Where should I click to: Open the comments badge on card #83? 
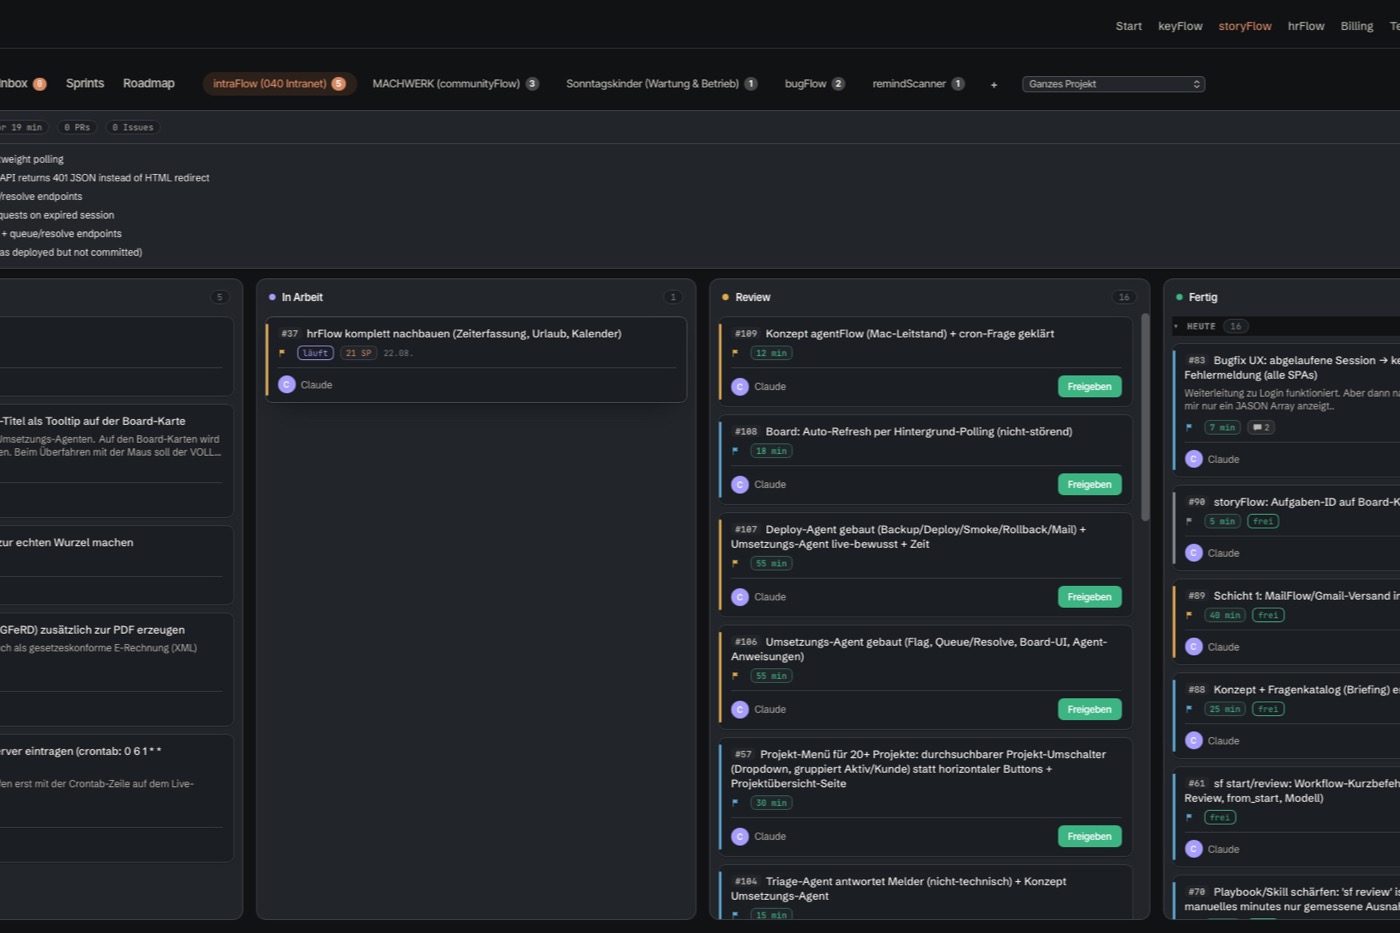pyautogui.click(x=1261, y=427)
